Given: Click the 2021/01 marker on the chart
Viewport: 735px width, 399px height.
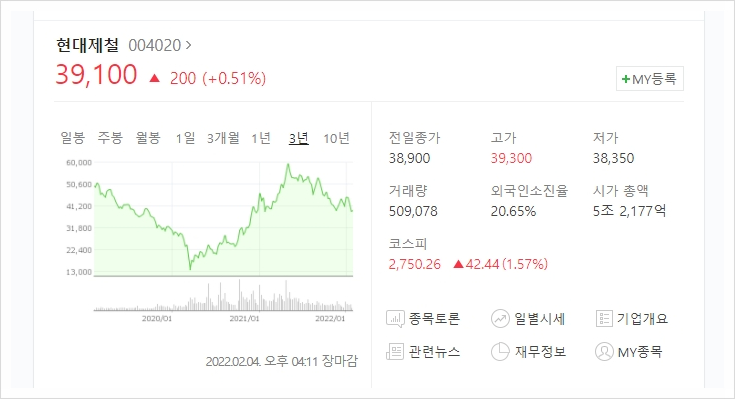Looking at the screenshot, I should (x=244, y=318).
